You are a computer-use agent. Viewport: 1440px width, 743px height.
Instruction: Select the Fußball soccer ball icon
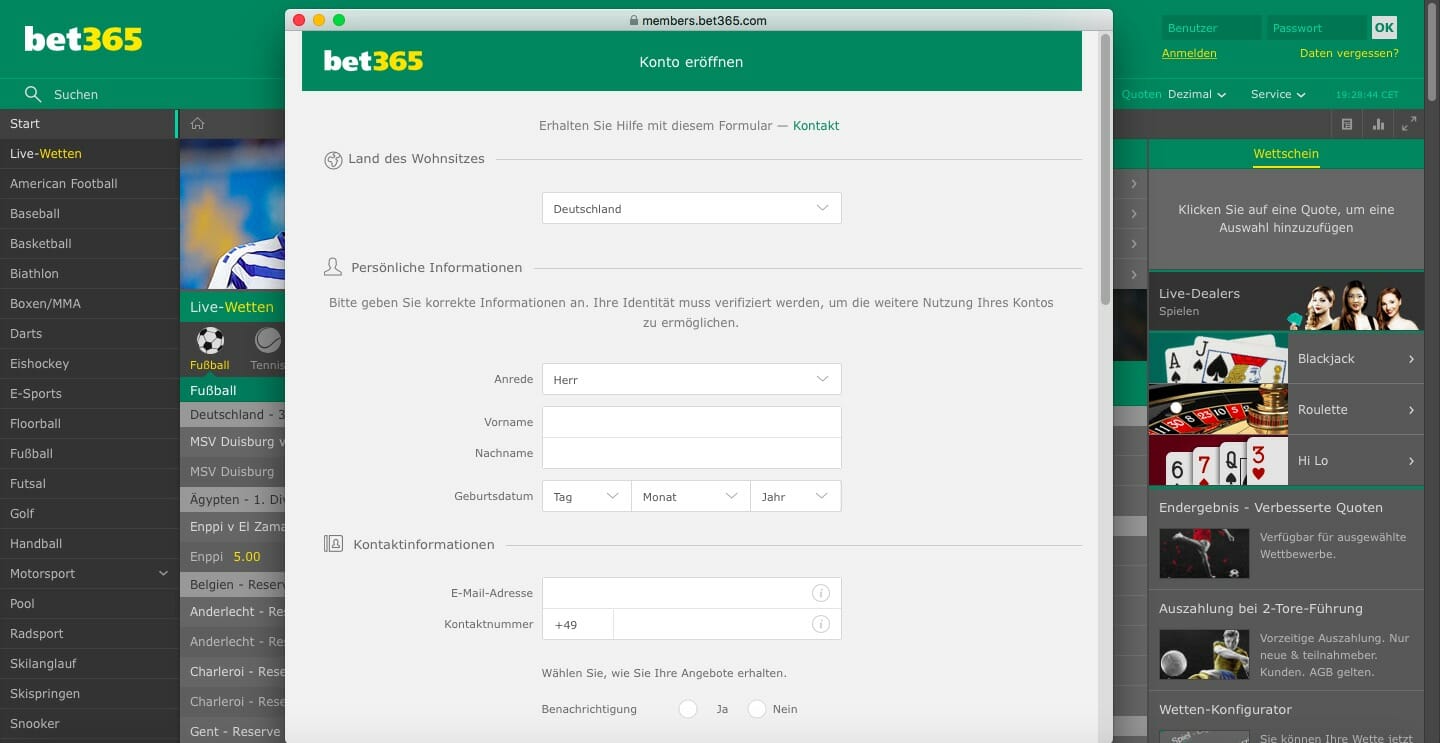[210, 341]
